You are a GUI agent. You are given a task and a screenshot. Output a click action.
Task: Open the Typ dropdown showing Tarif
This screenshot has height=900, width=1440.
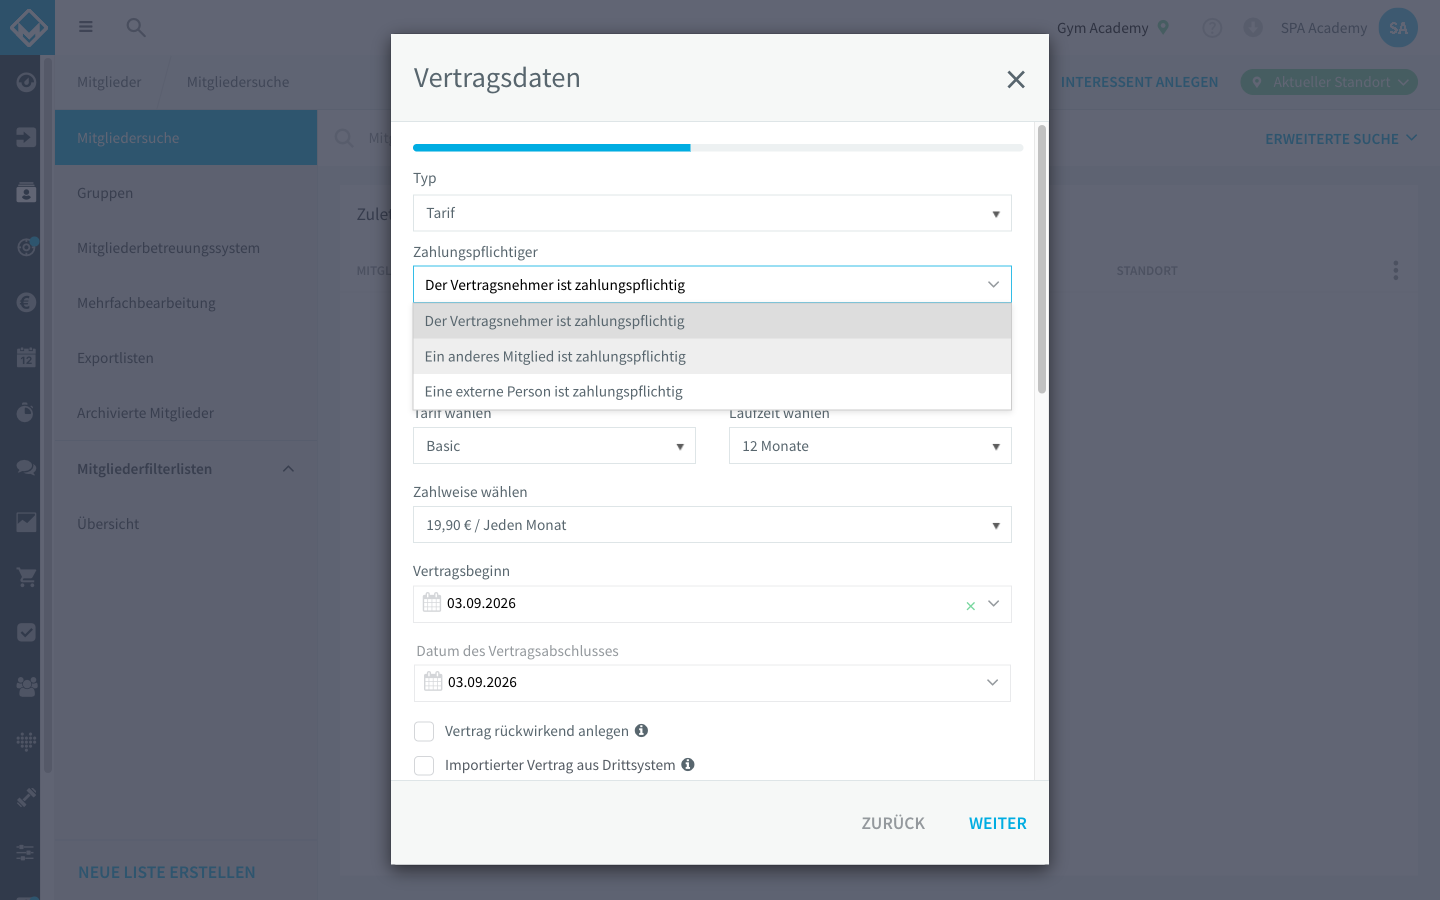click(712, 213)
